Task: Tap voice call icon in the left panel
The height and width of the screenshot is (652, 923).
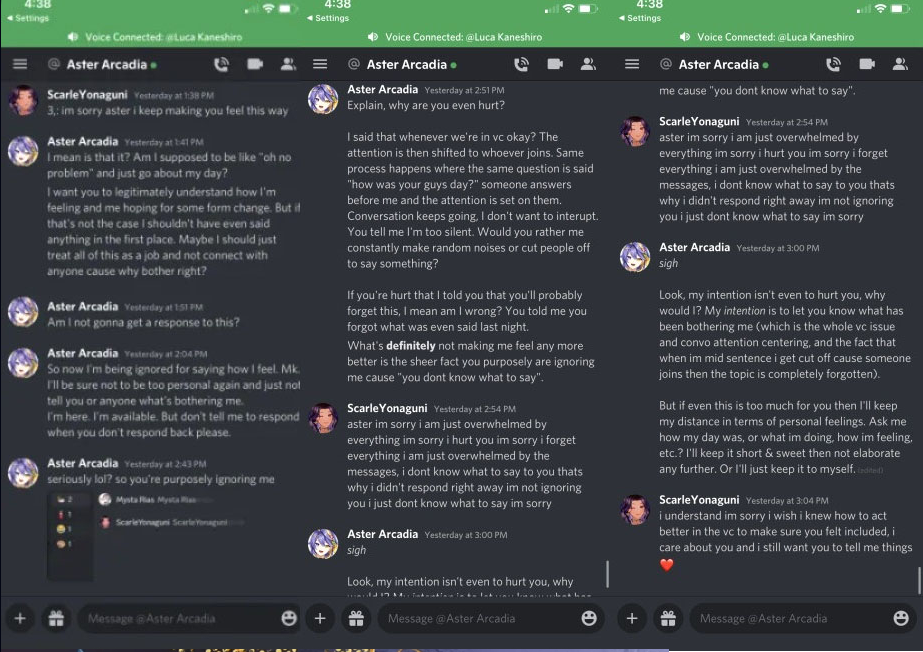Action: [x=221, y=64]
